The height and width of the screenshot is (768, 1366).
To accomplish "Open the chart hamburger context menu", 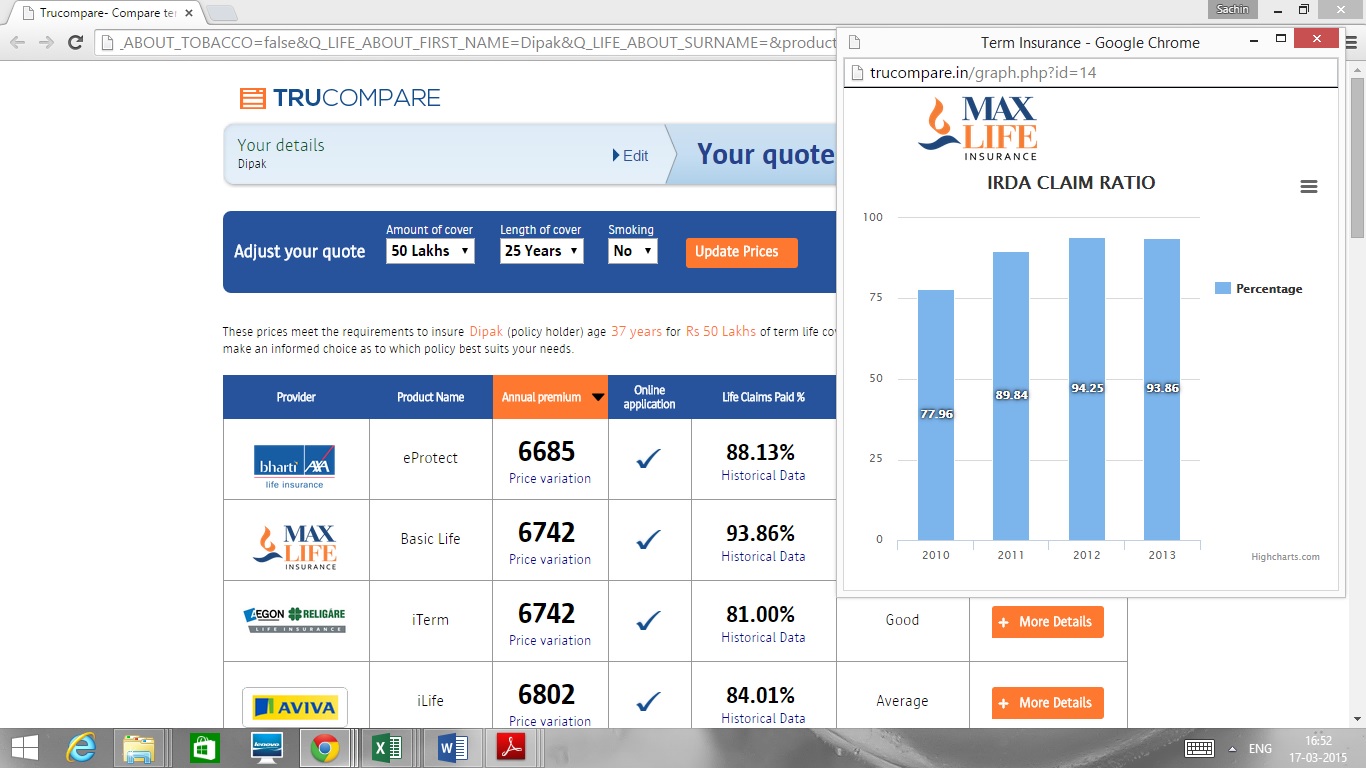I will click(x=1308, y=187).
